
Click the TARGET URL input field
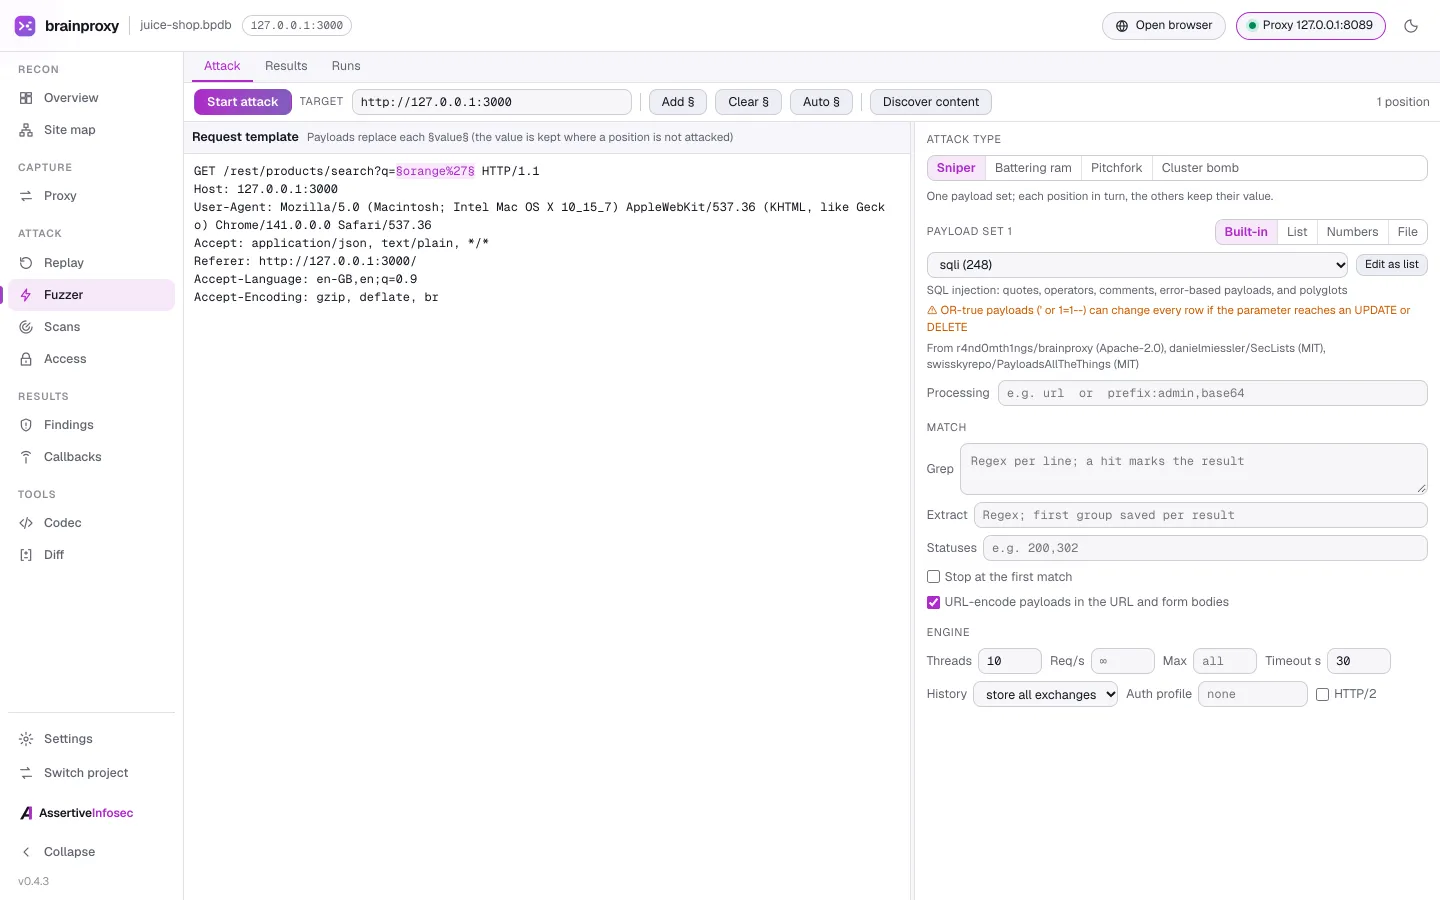492,102
